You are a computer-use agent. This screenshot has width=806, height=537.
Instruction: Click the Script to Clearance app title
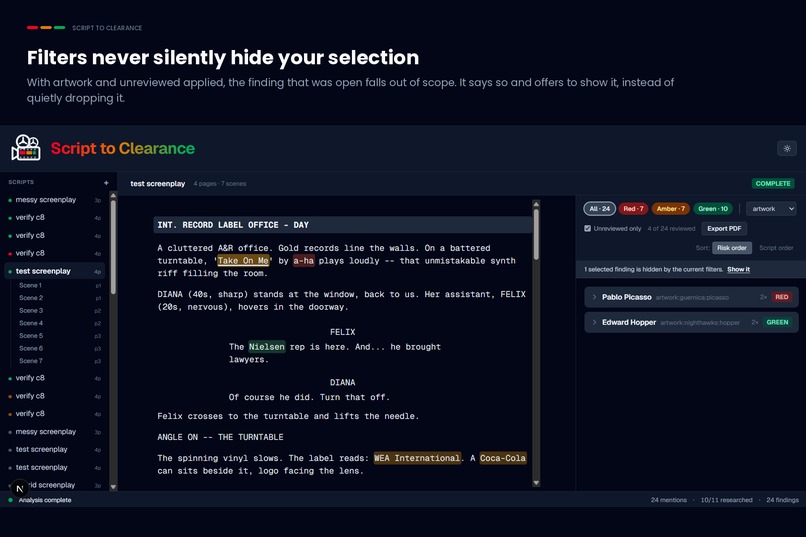click(122, 149)
